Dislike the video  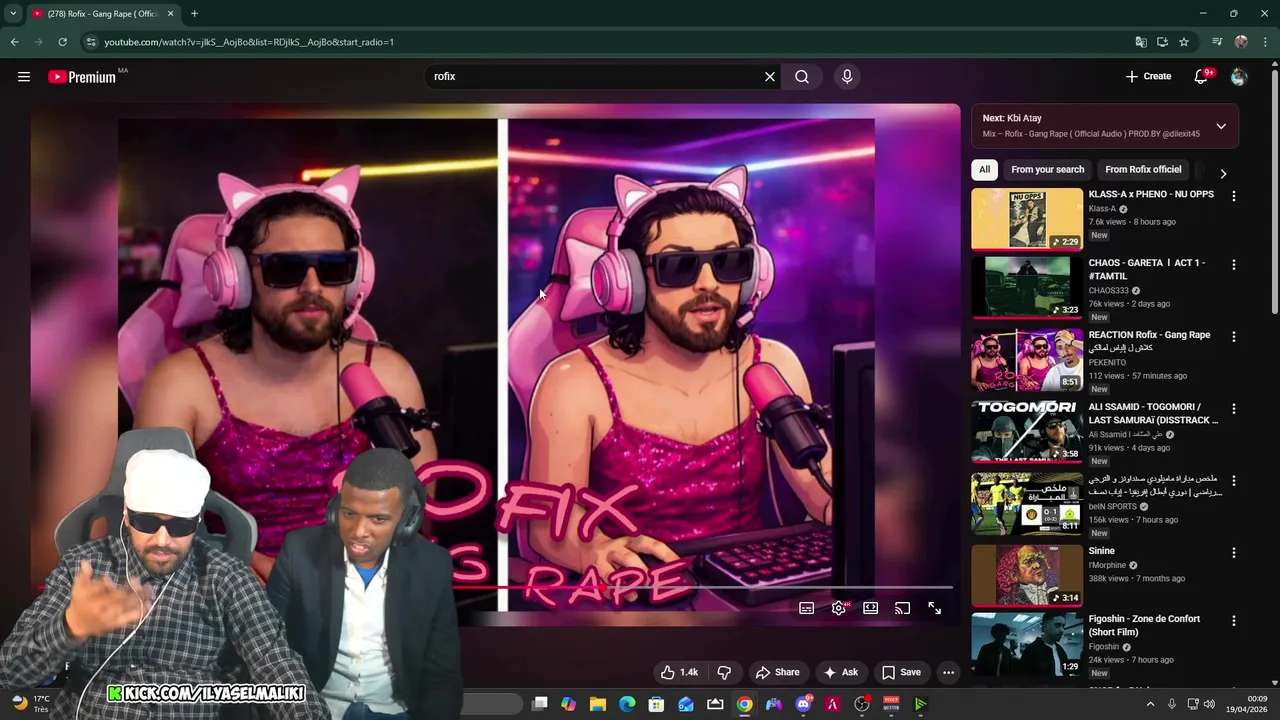click(x=724, y=672)
